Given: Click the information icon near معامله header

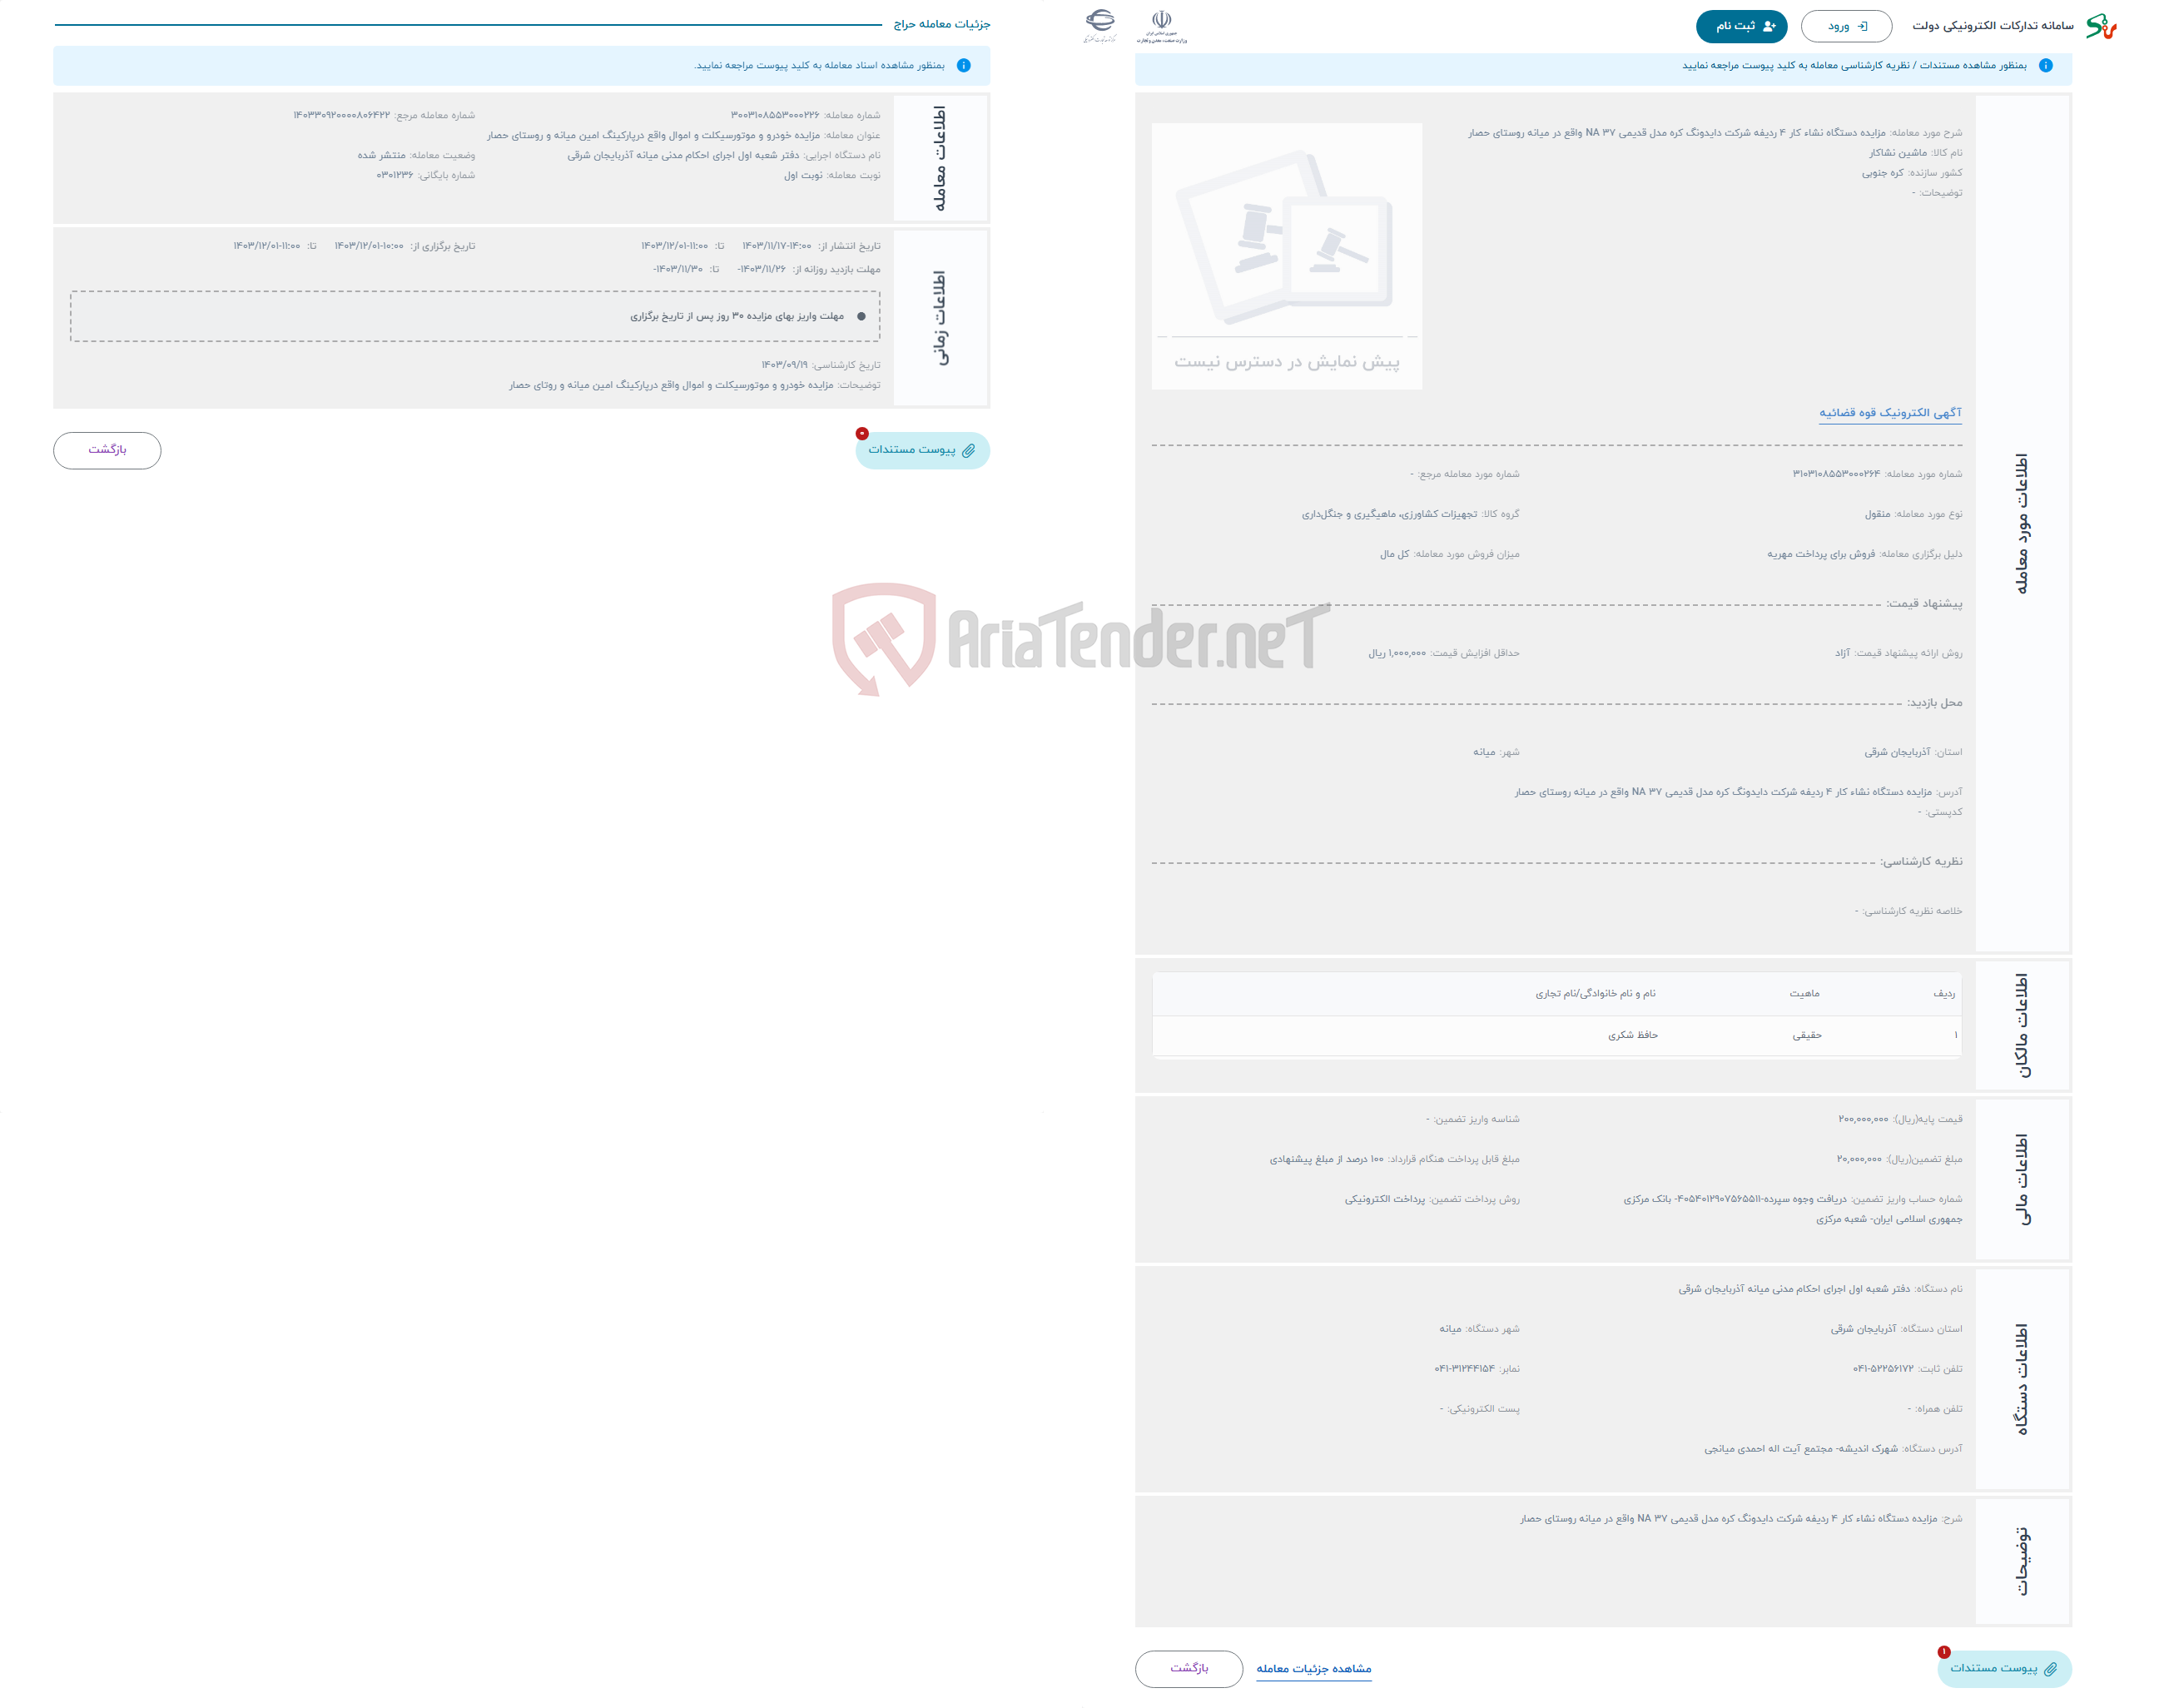Looking at the screenshot, I should (970, 65).
